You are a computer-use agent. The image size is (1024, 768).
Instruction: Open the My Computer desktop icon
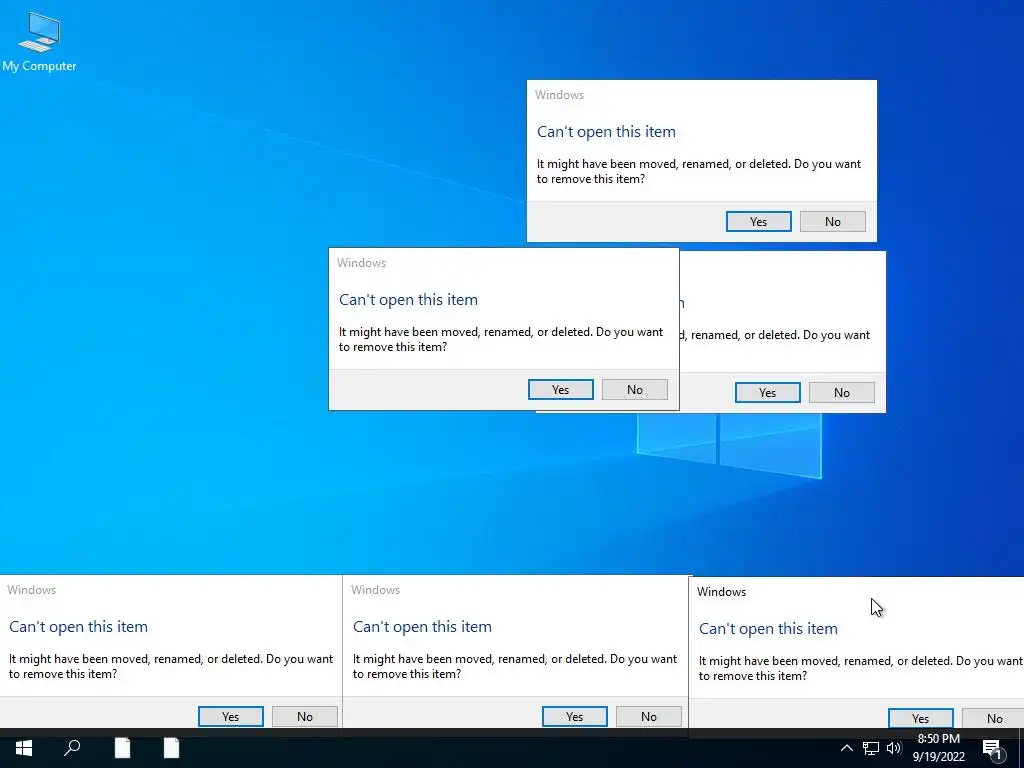(39, 41)
